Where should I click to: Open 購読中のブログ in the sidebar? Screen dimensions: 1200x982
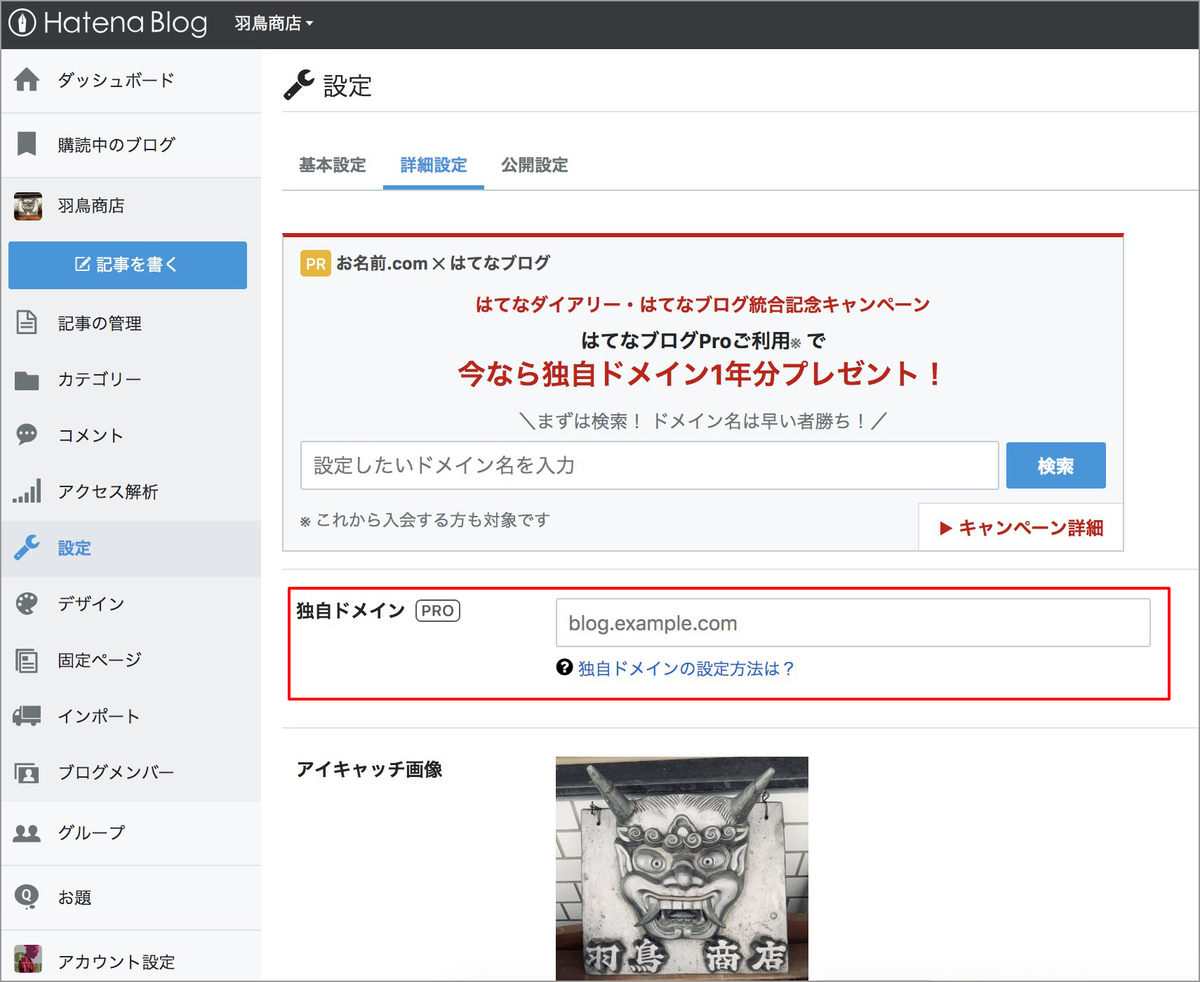(116, 144)
